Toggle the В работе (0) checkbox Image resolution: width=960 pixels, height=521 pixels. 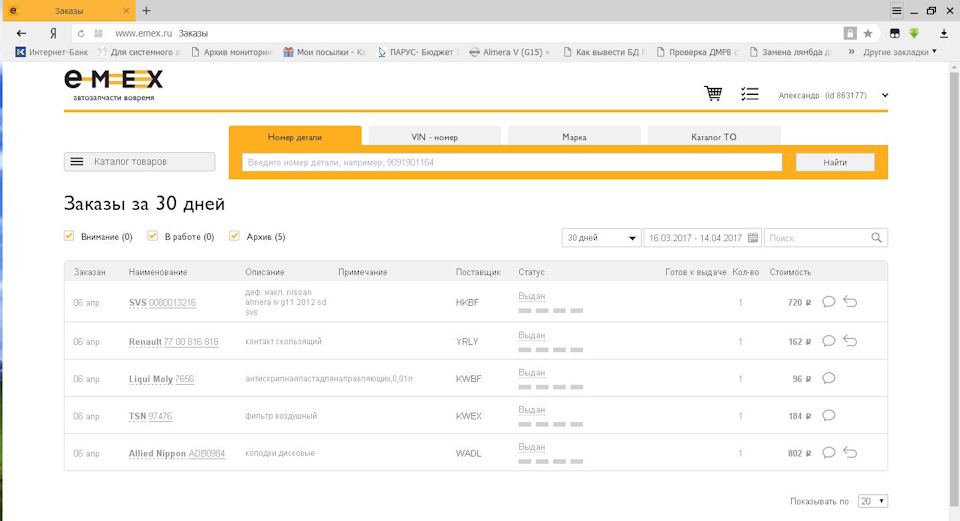[152, 236]
